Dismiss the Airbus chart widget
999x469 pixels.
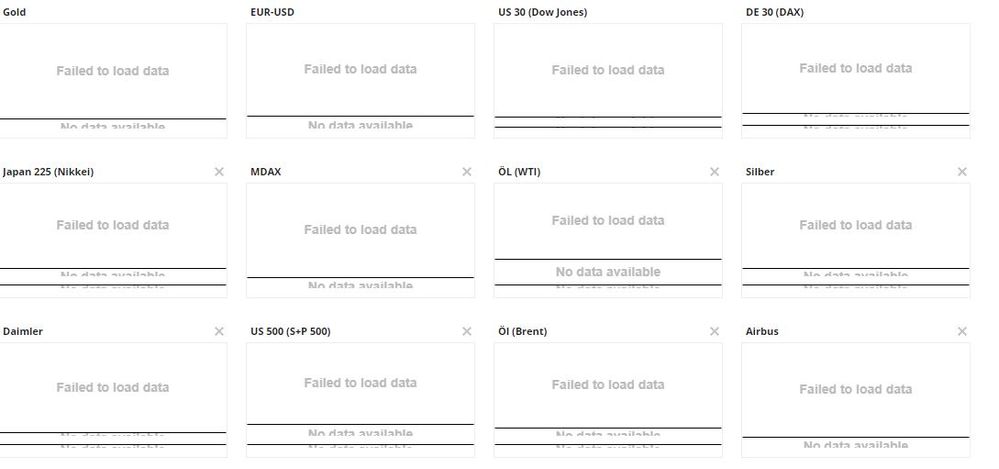point(962,331)
